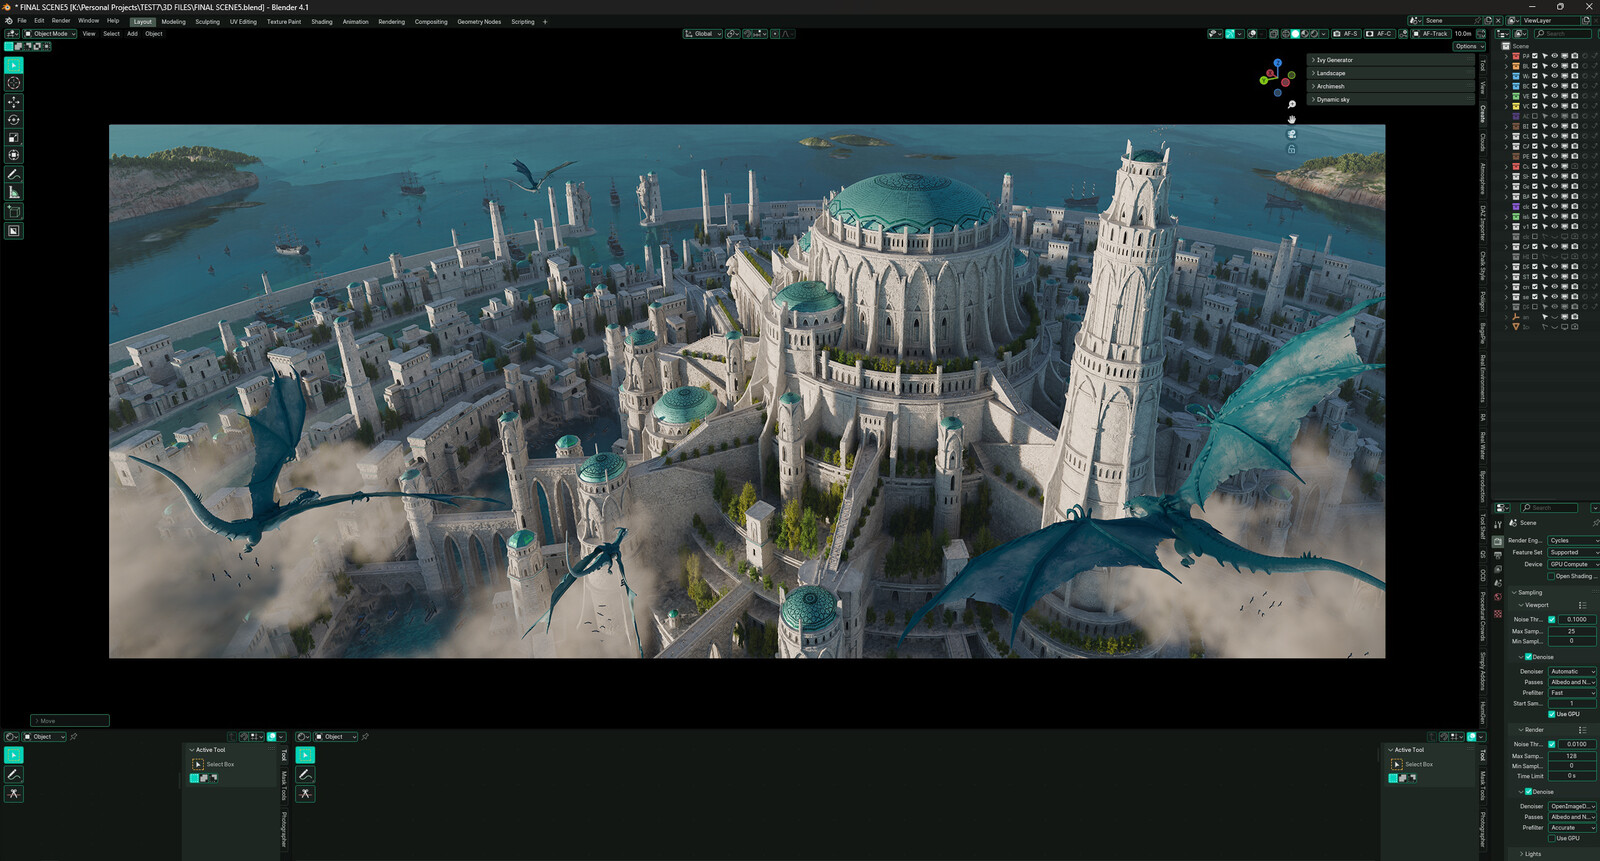Open the Output properties tab icon
Viewport: 1600px width, 861px height.
pos(1498,555)
